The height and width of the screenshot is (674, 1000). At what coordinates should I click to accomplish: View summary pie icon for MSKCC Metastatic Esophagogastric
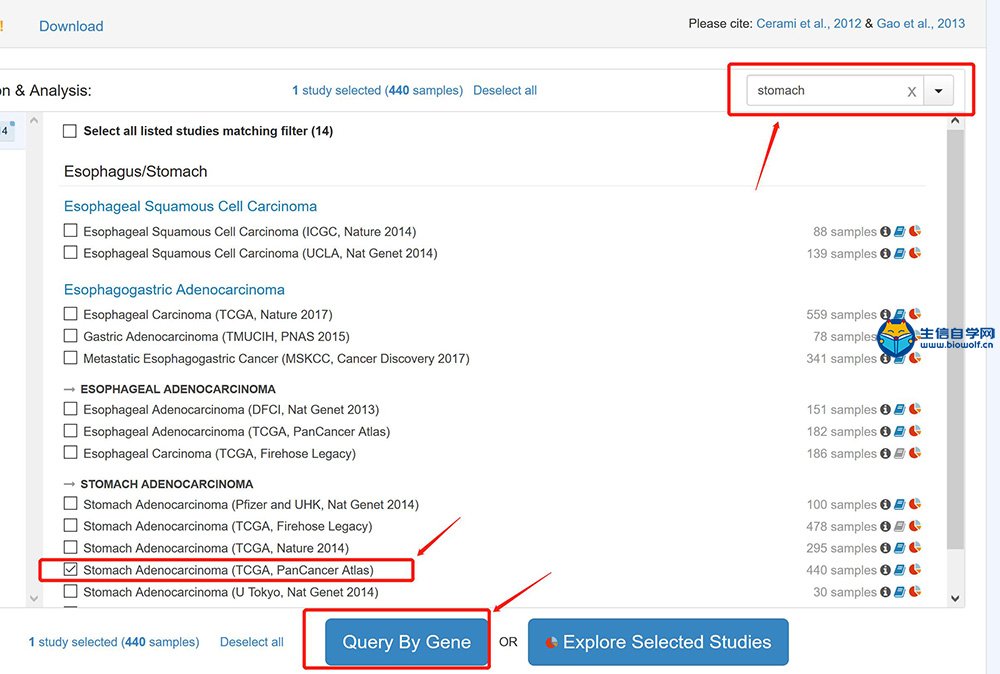(915, 358)
